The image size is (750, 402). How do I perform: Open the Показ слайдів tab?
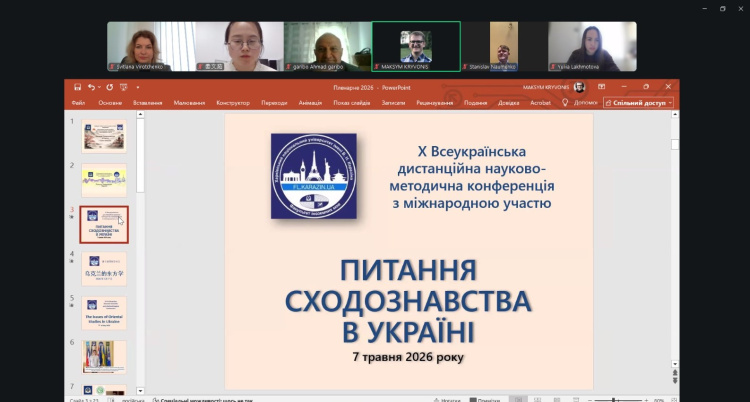pyautogui.click(x=352, y=103)
